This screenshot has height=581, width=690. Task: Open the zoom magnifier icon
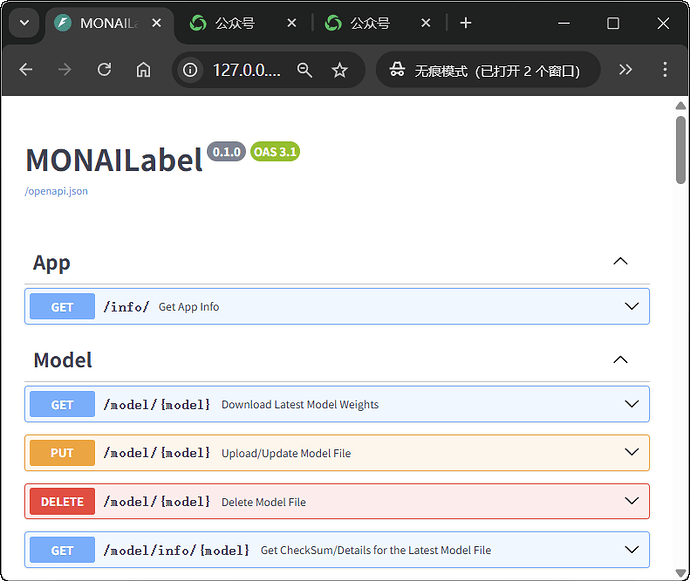coord(305,70)
